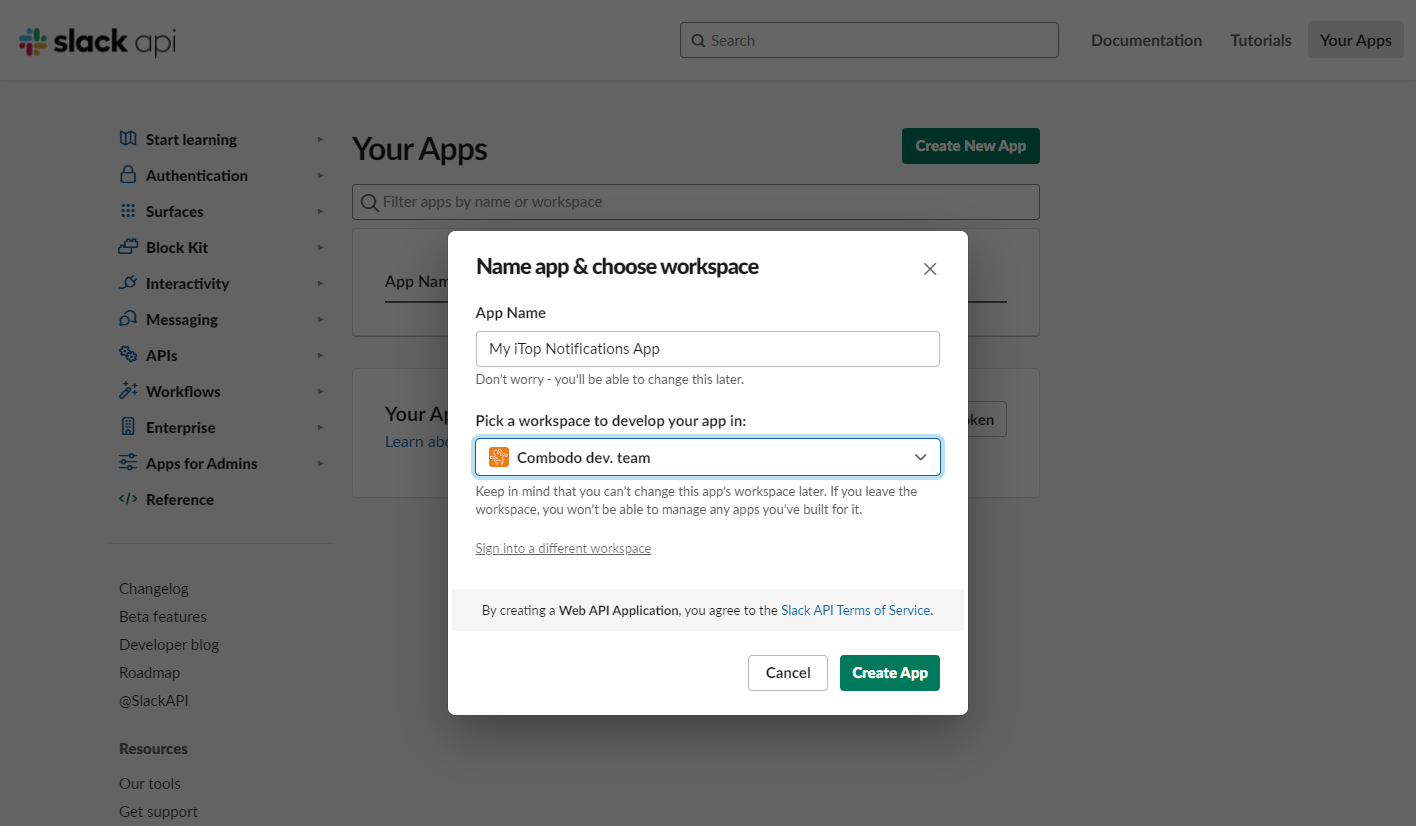The height and width of the screenshot is (826, 1416).
Task: Click the Interactivity plug icon
Action: pos(128,283)
